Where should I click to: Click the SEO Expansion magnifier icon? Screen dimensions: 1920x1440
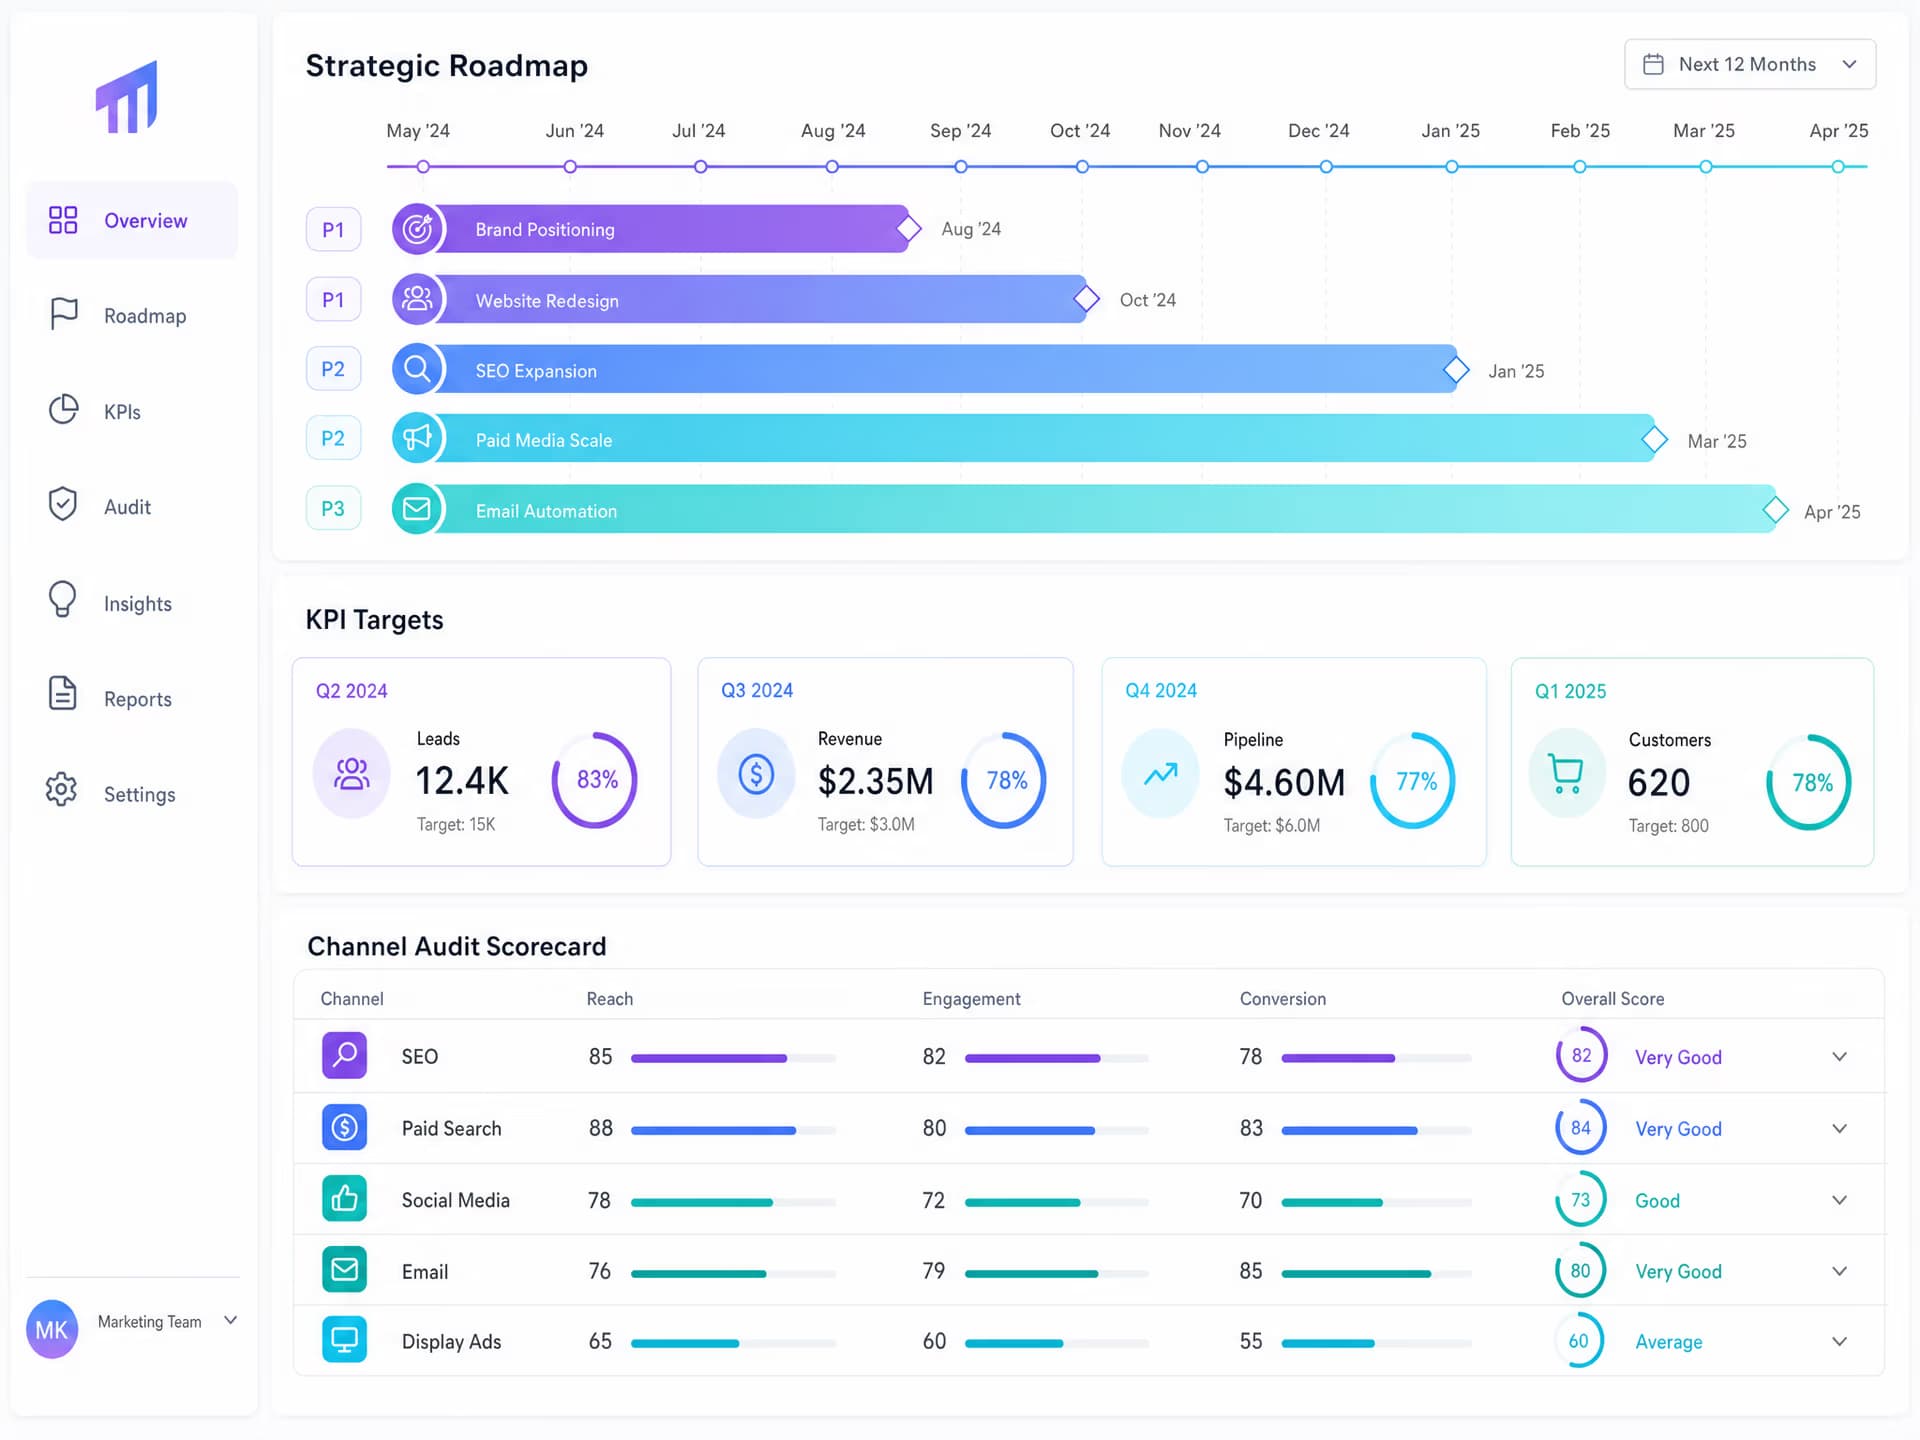coord(417,369)
